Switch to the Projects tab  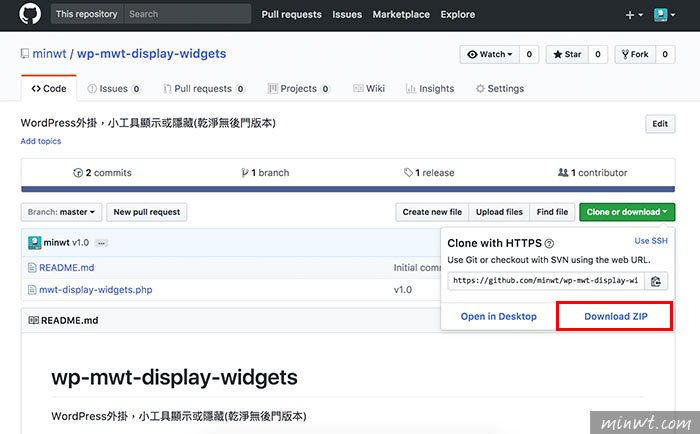pos(298,88)
